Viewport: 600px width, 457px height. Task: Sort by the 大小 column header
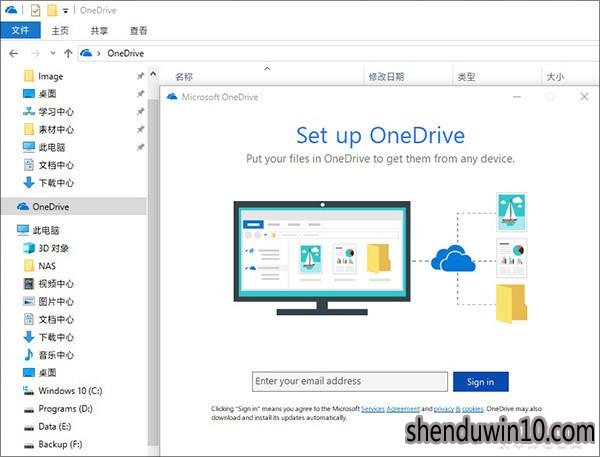click(555, 77)
